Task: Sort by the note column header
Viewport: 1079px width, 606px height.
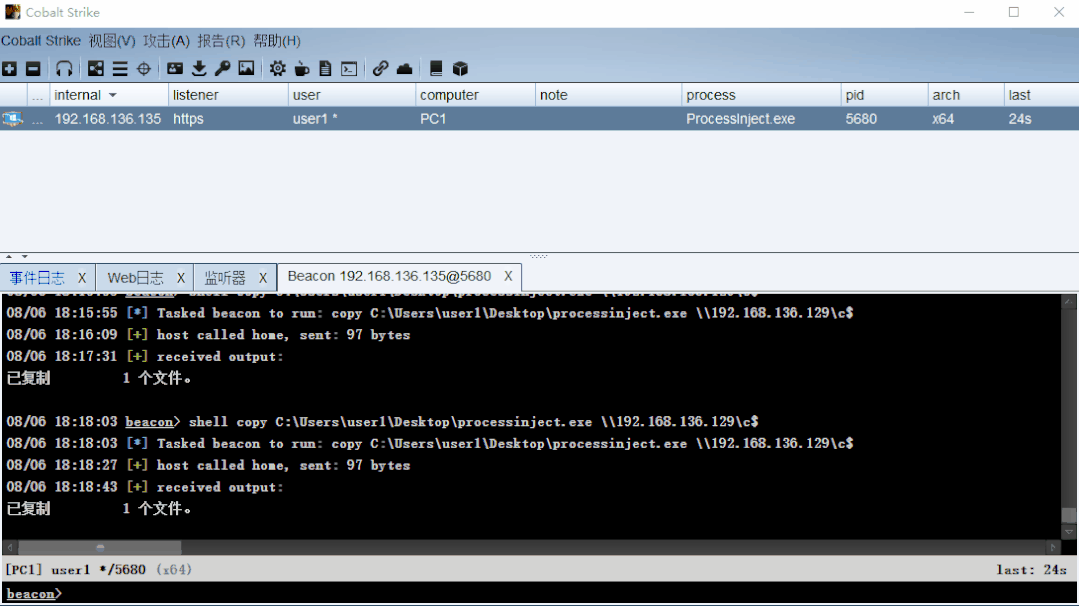Action: tap(608, 95)
